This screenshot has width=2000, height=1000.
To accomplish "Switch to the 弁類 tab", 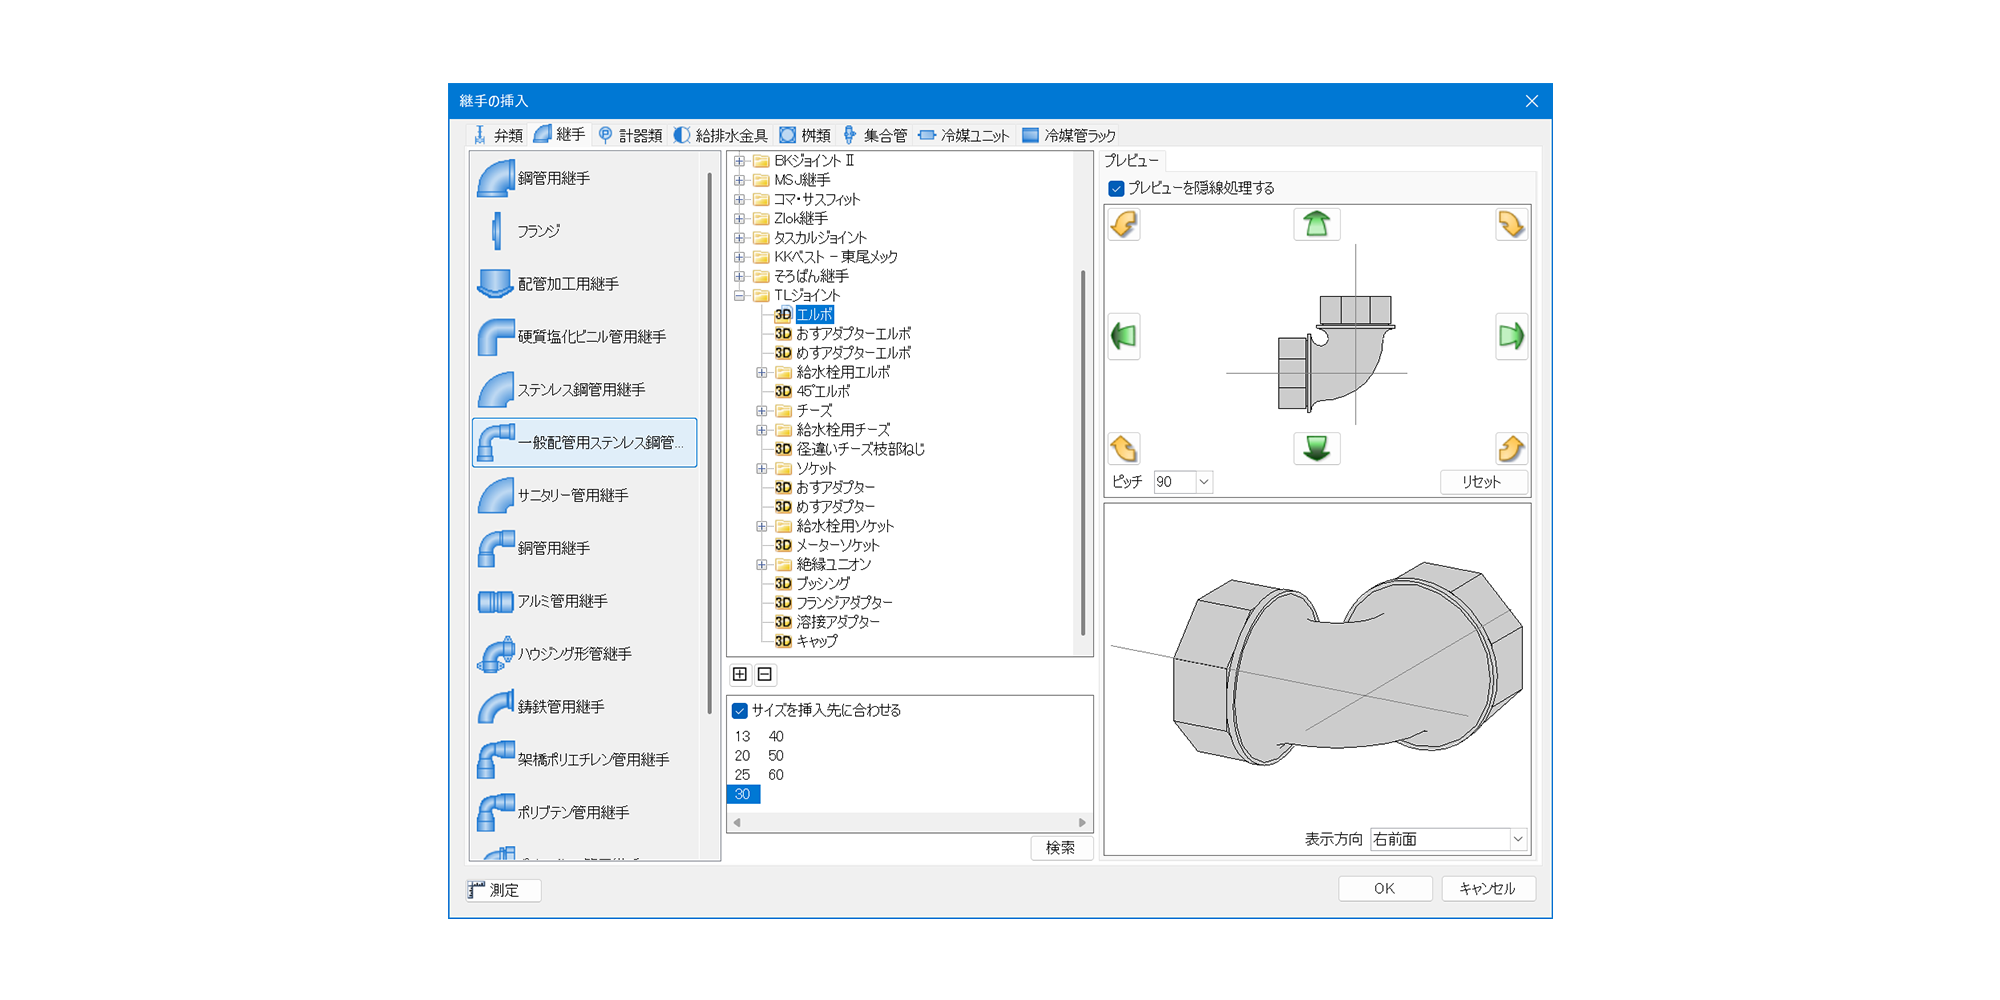I will [498, 135].
